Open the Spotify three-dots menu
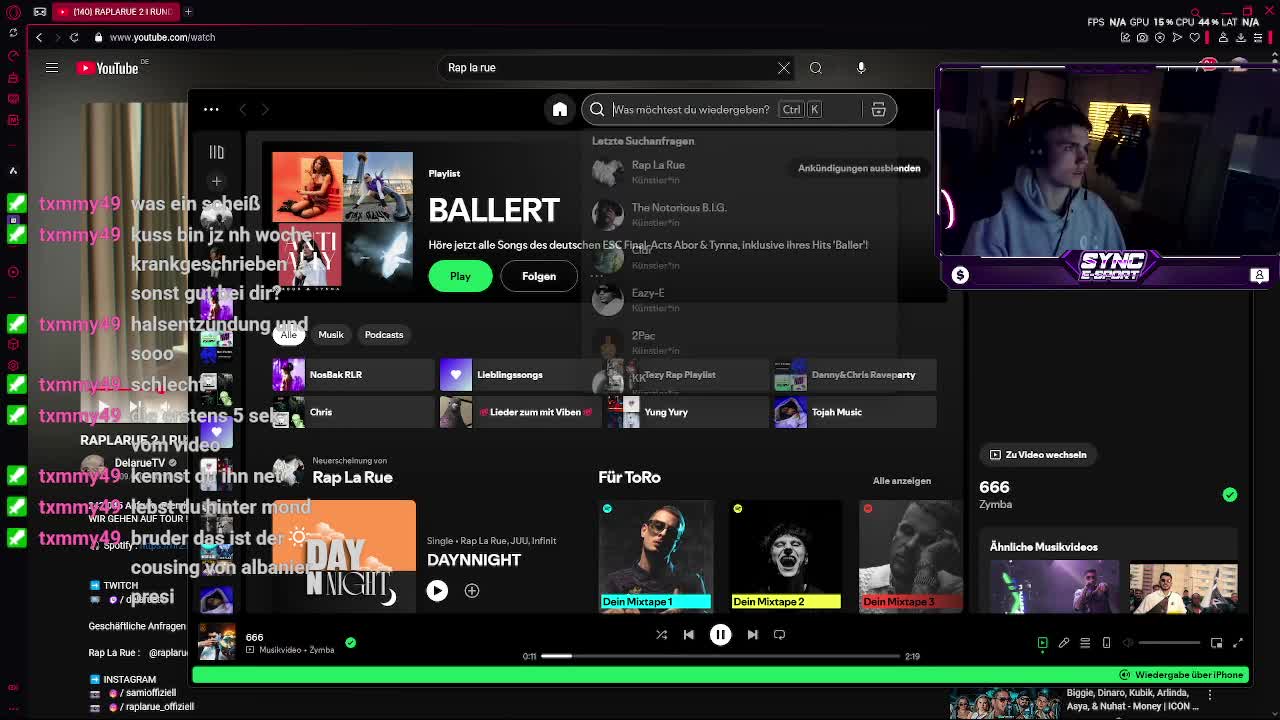The width and height of the screenshot is (1280, 720). click(211, 109)
